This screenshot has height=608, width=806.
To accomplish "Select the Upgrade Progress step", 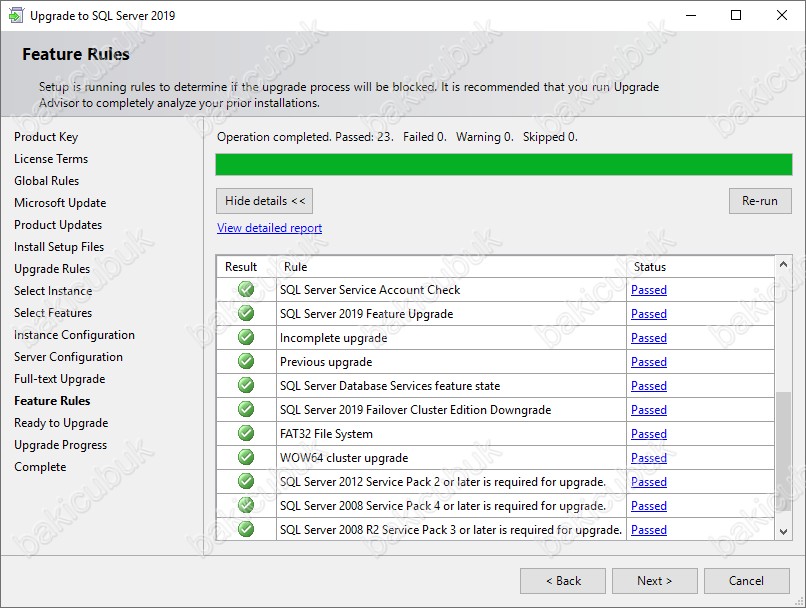I will click(x=61, y=445).
